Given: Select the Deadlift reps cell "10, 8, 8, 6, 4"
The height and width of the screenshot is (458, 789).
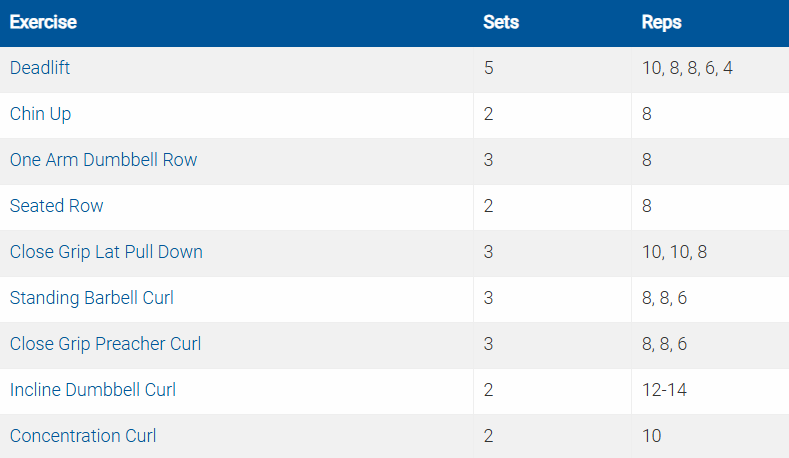Looking at the screenshot, I should pos(694,69).
